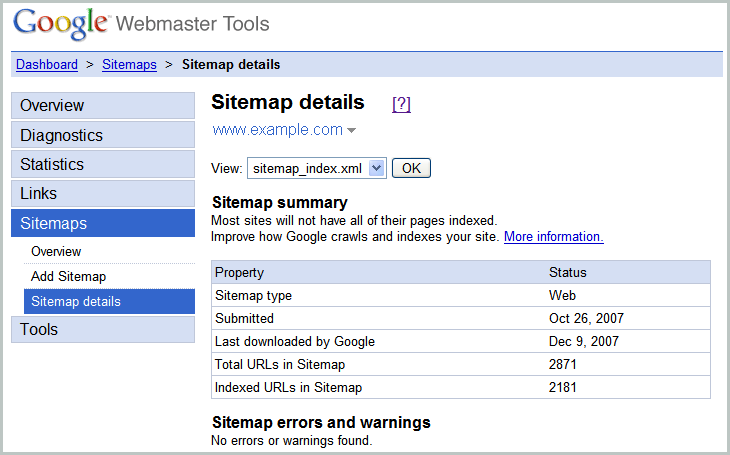Open the Dashboard breadcrumb link
730x455 pixels.
coord(47,64)
